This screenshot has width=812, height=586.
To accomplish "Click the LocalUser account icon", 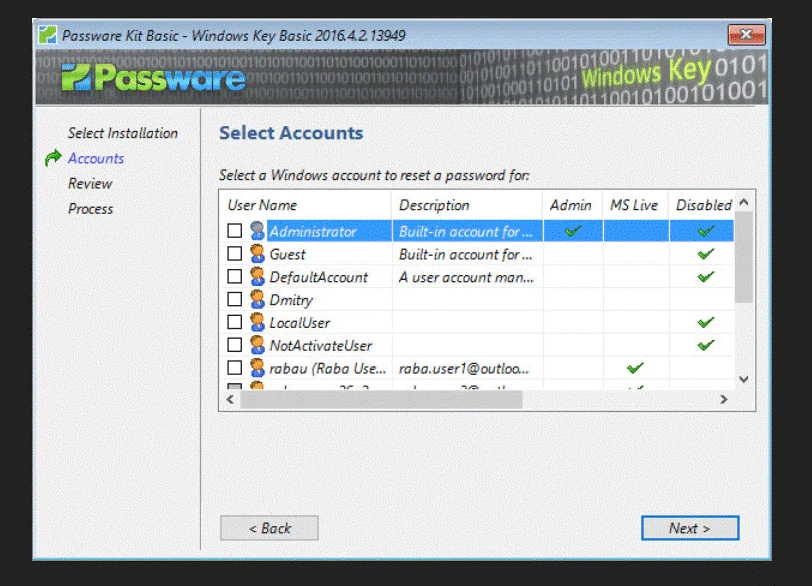I will (x=257, y=323).
